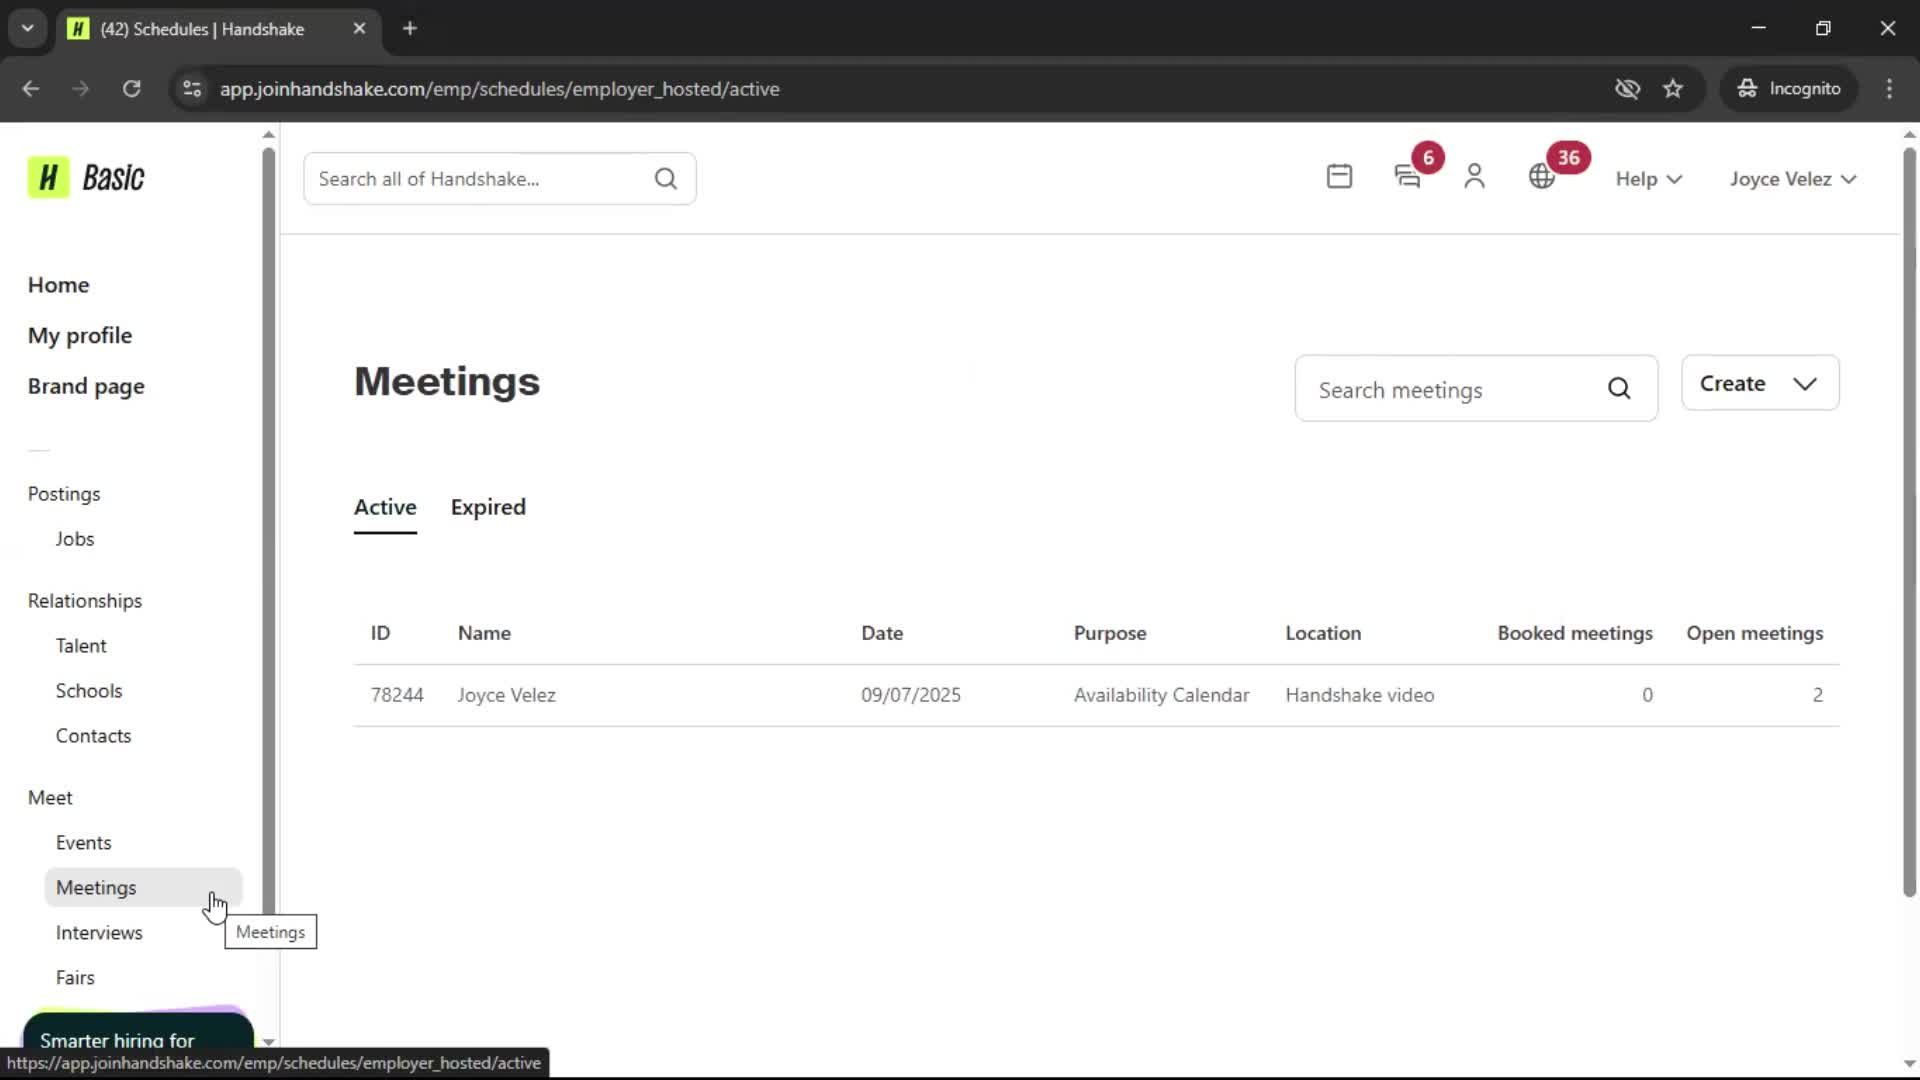Screen dimensions: 1920x1080
Task: Click the main page vertical scrollbar
Action: [1909, 520]
